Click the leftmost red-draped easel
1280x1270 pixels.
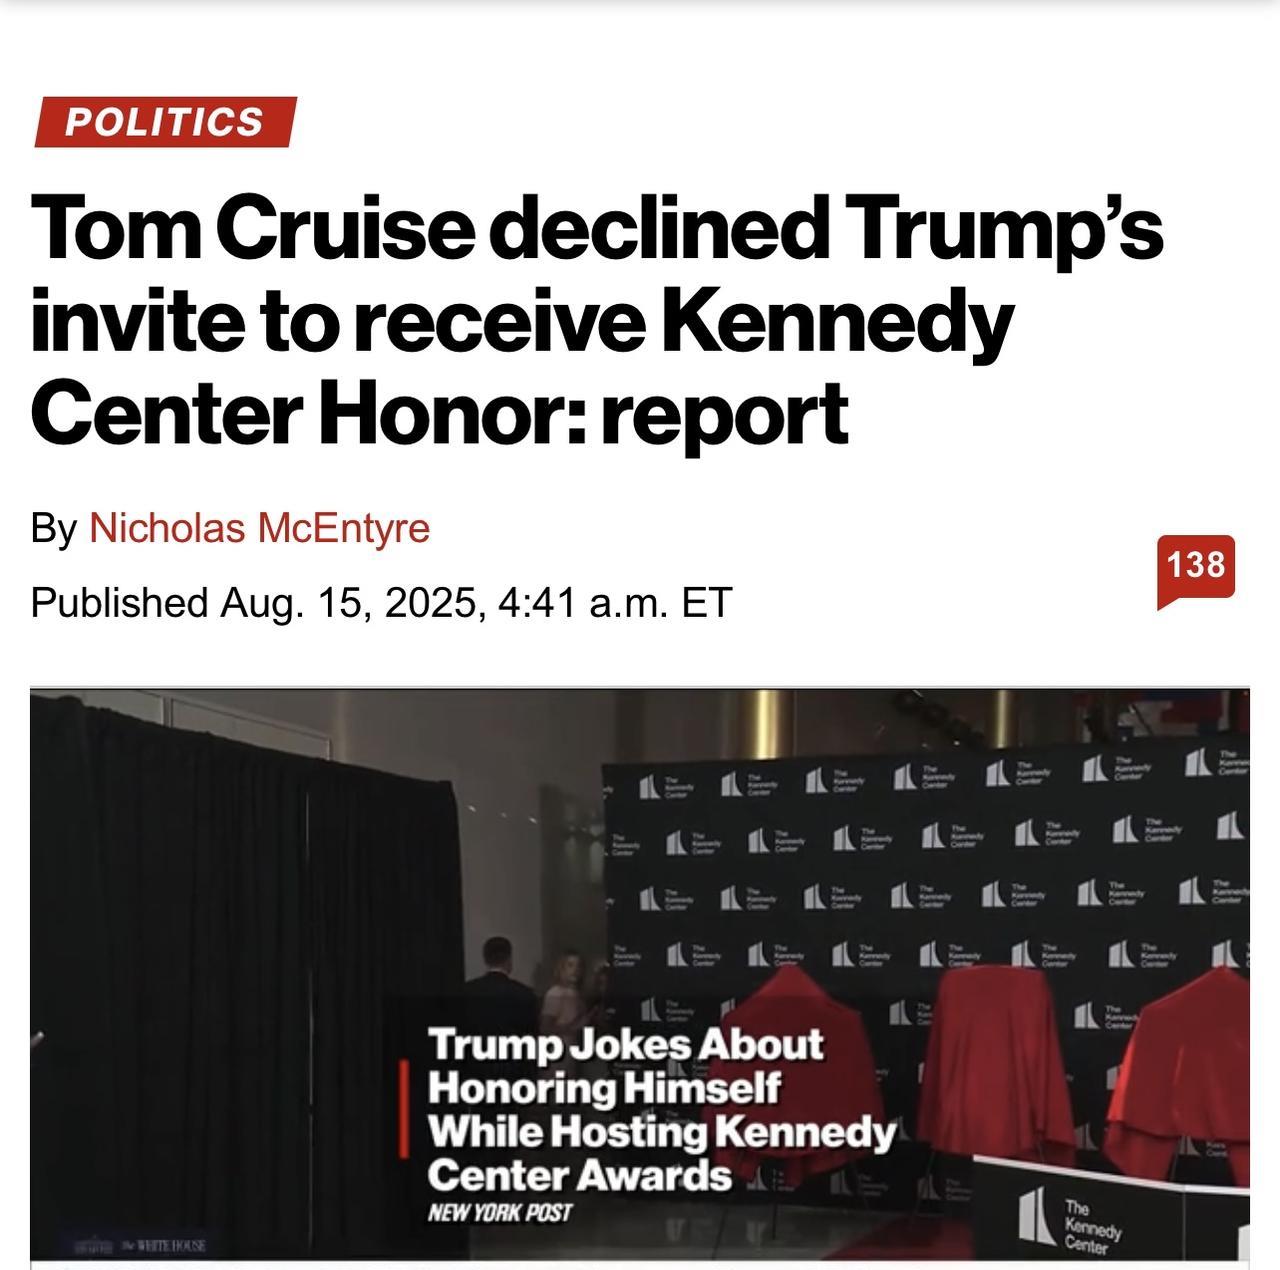point(792,1020)
